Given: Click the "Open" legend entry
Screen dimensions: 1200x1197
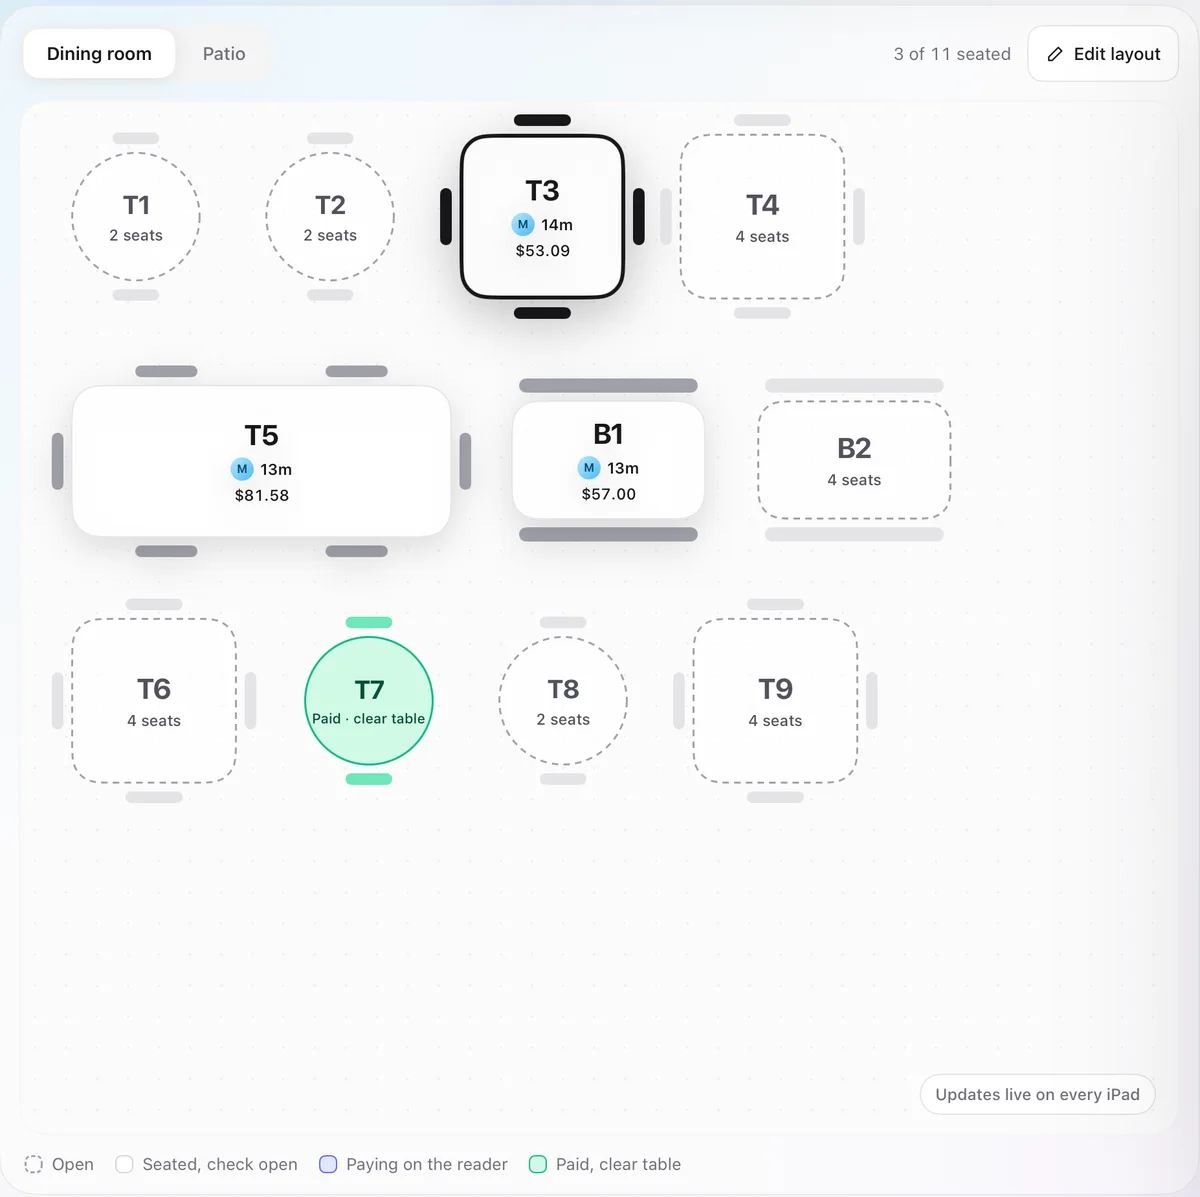Looking at the screenshot, I should click(60, 1164).
